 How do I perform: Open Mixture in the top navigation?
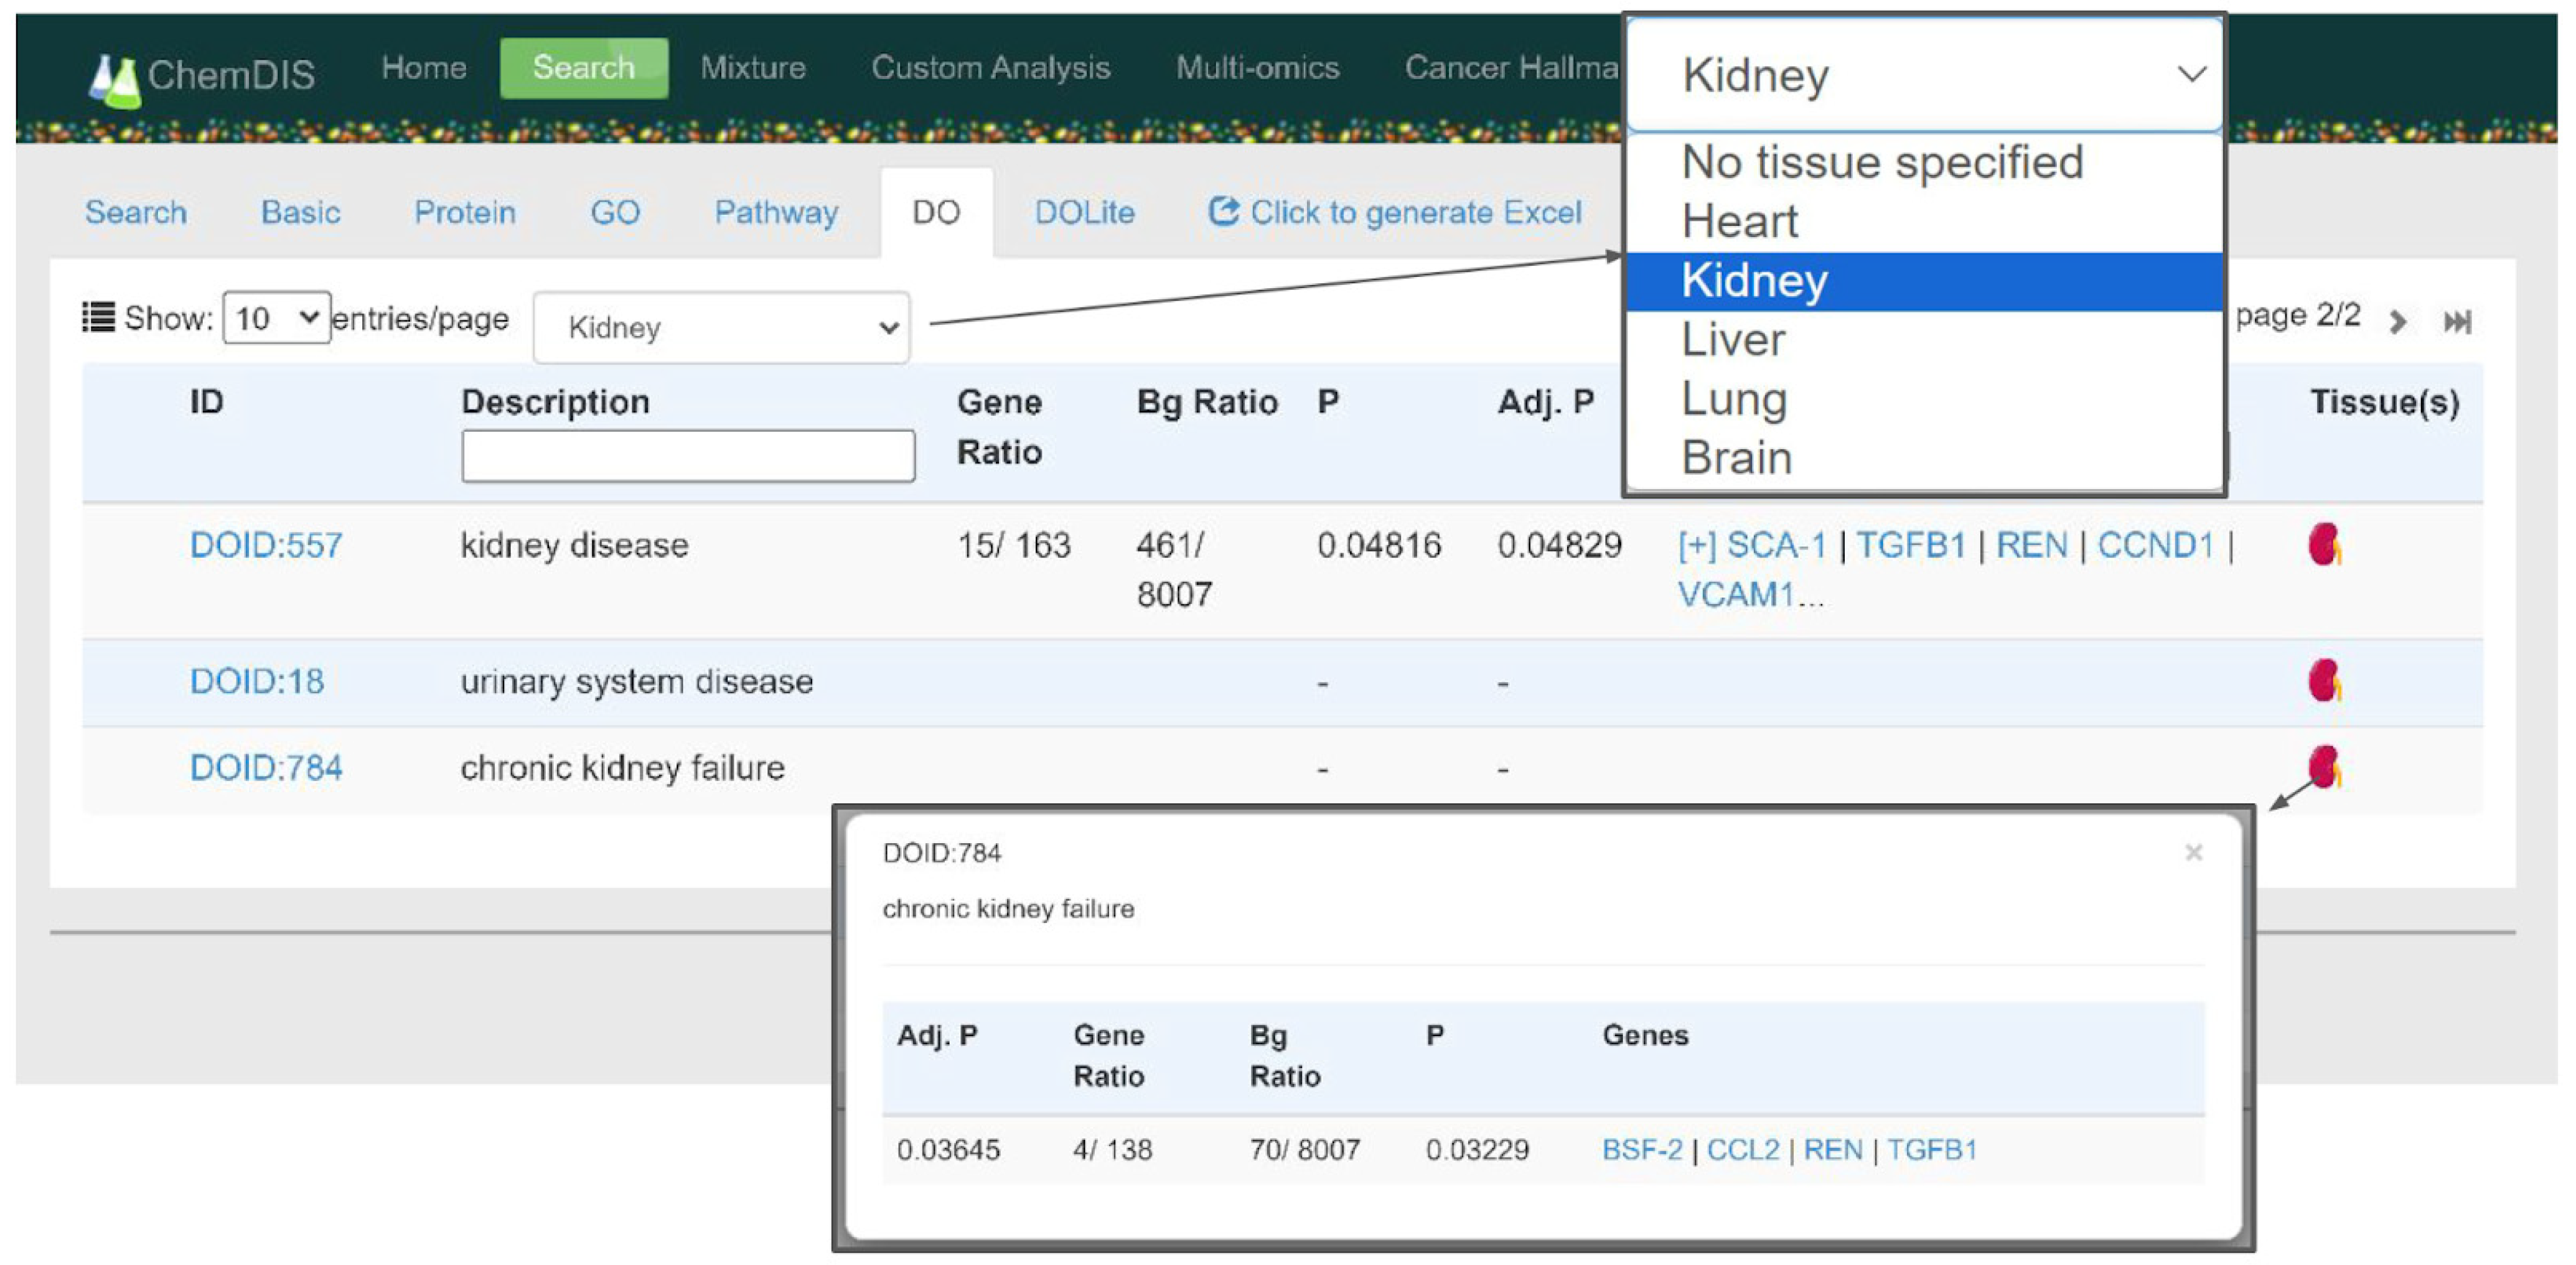[x=753, y=68]
